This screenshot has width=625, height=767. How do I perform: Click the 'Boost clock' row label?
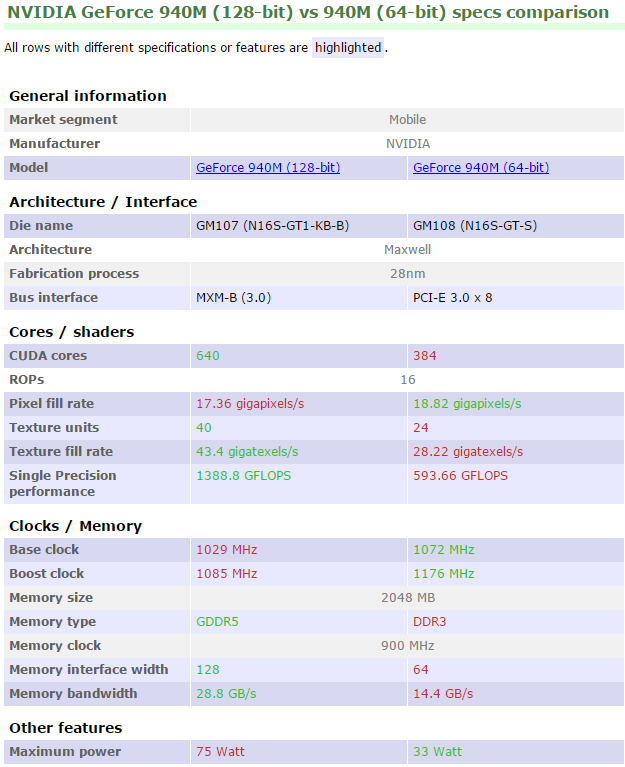[x=46, y=574]
